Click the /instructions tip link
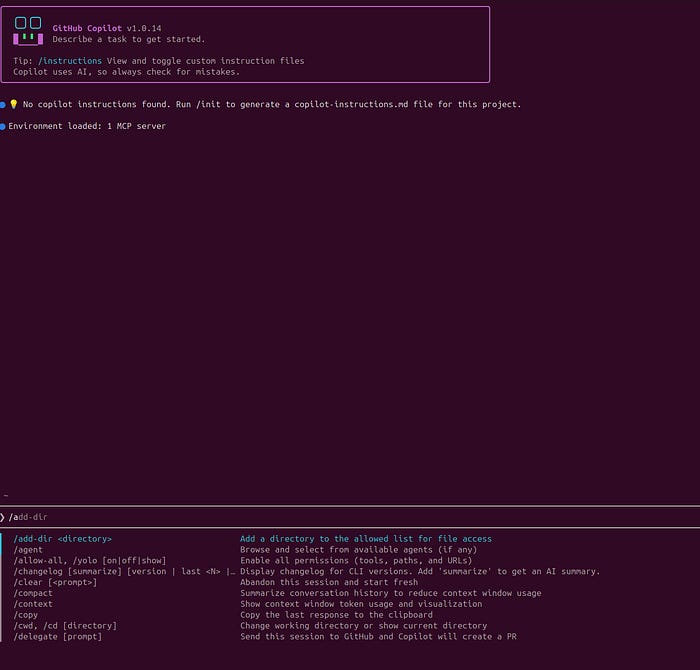This screenshot has width=700, height=670. (70, 61)
